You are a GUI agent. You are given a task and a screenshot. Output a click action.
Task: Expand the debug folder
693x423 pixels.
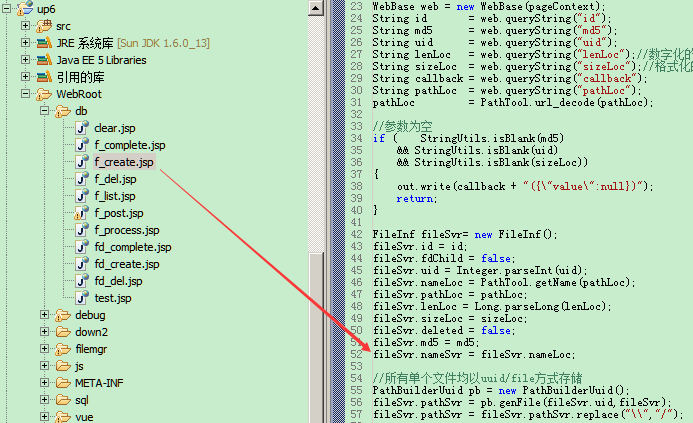[x=44, y=314]
